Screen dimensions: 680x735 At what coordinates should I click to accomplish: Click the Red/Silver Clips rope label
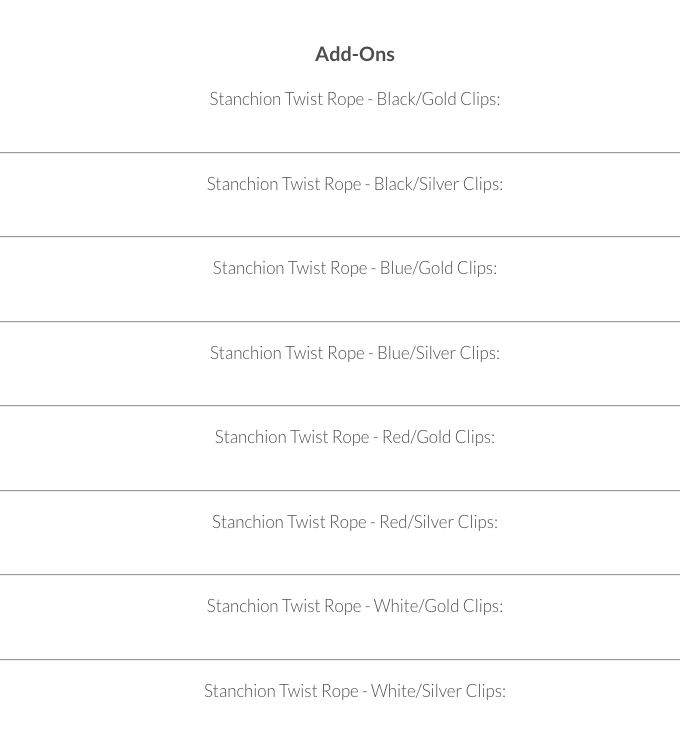[354, 521]
